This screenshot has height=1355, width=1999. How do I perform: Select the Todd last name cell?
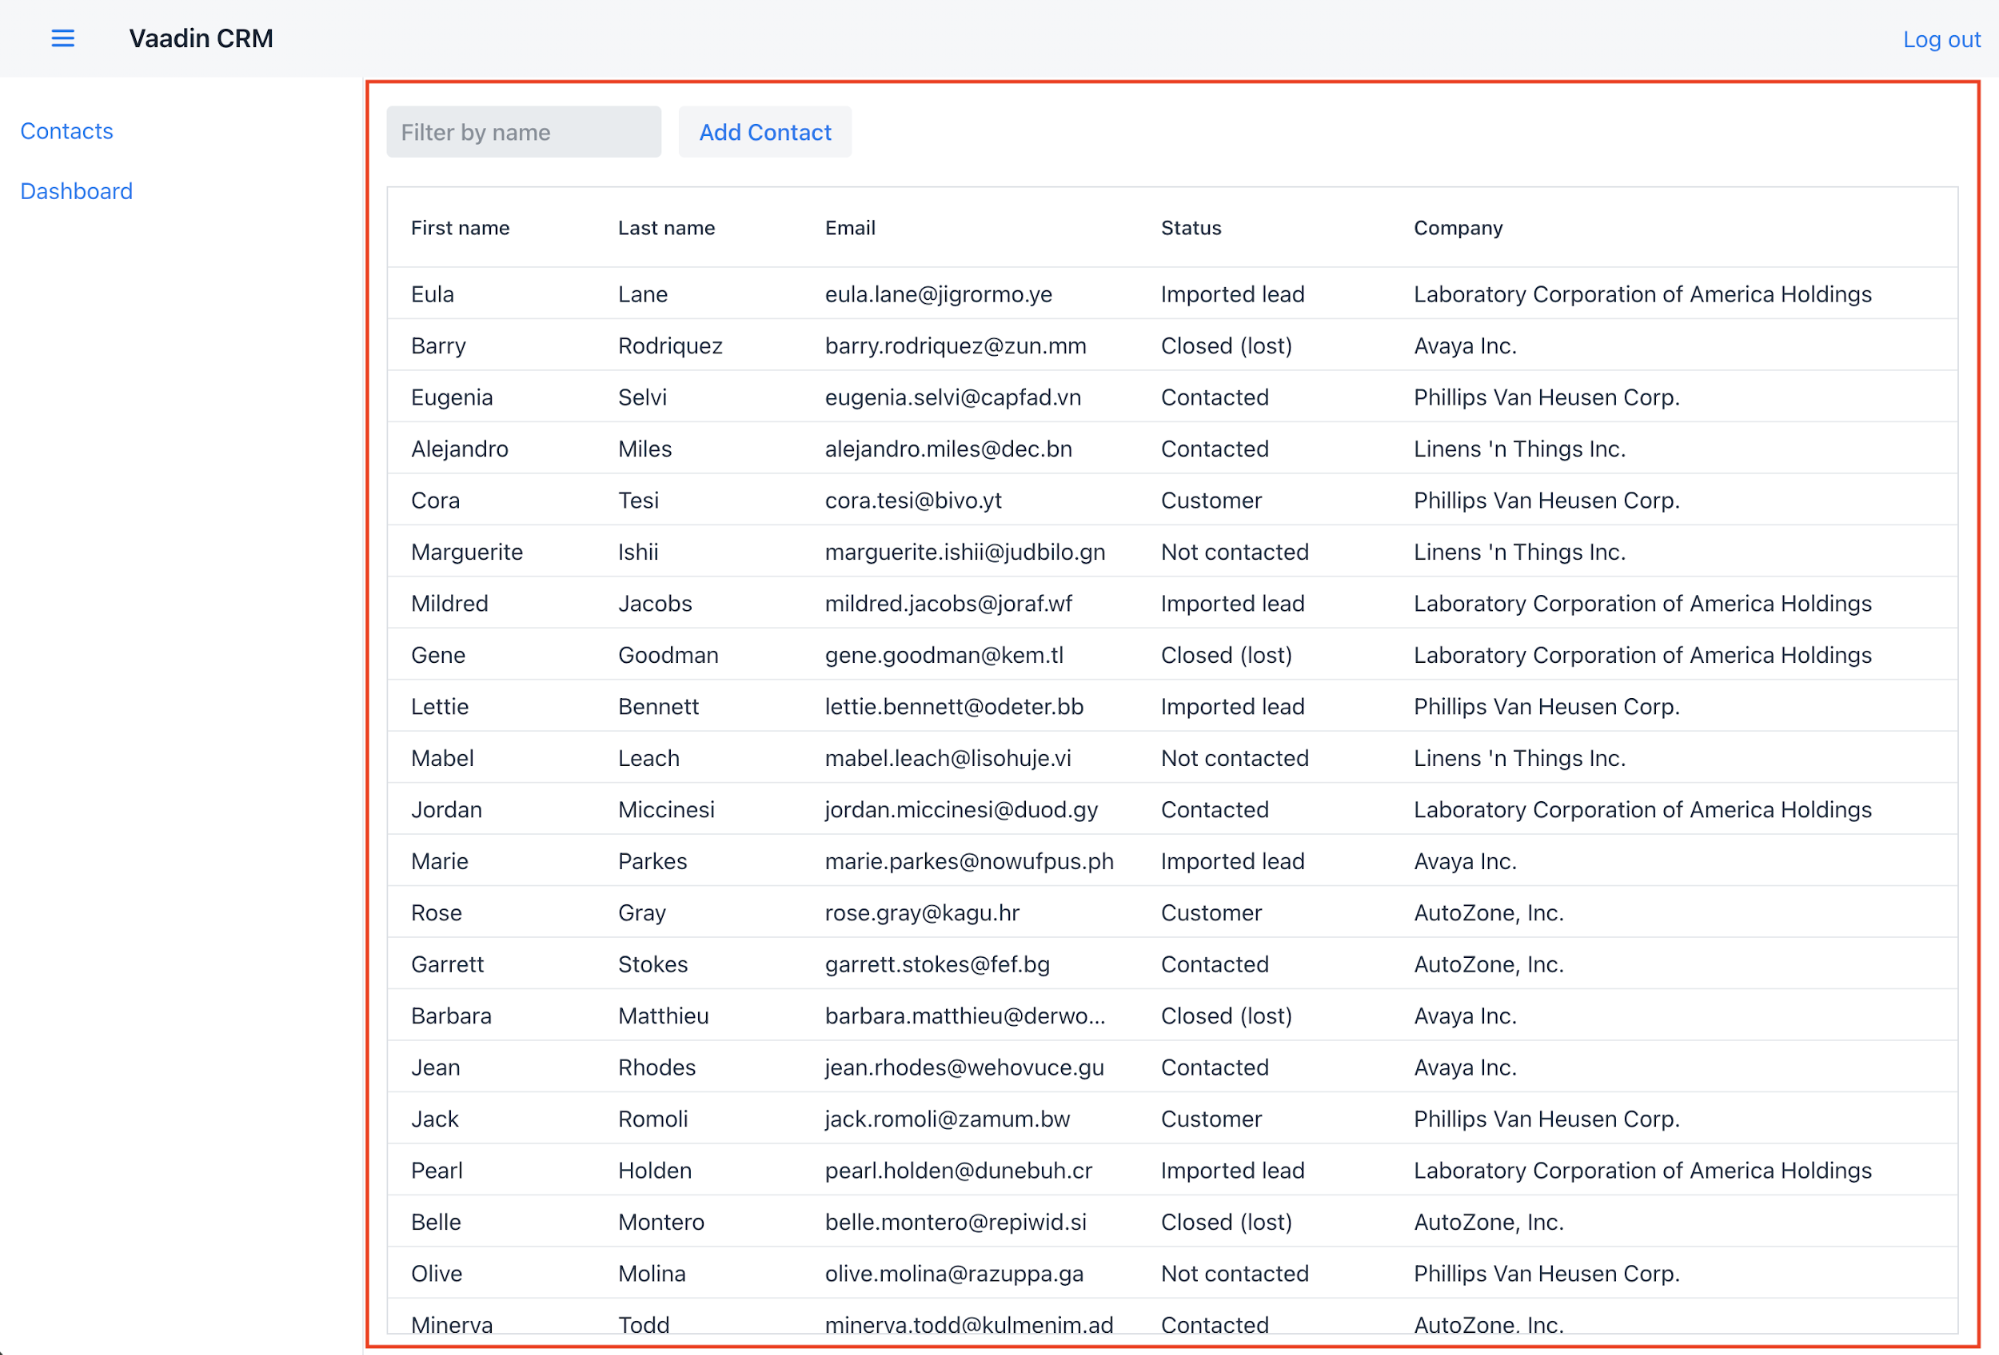coord(644,1325)
